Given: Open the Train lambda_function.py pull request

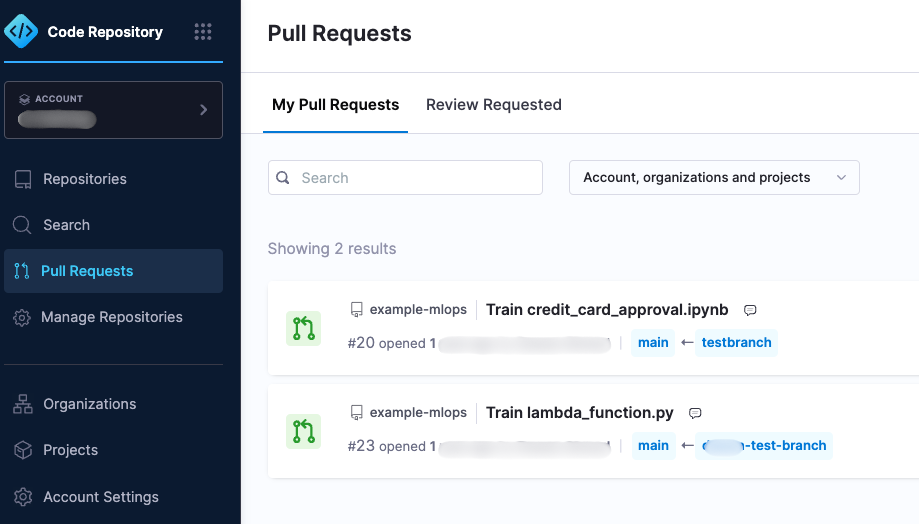Looking at the screenshot, I should tap(580, 413).
